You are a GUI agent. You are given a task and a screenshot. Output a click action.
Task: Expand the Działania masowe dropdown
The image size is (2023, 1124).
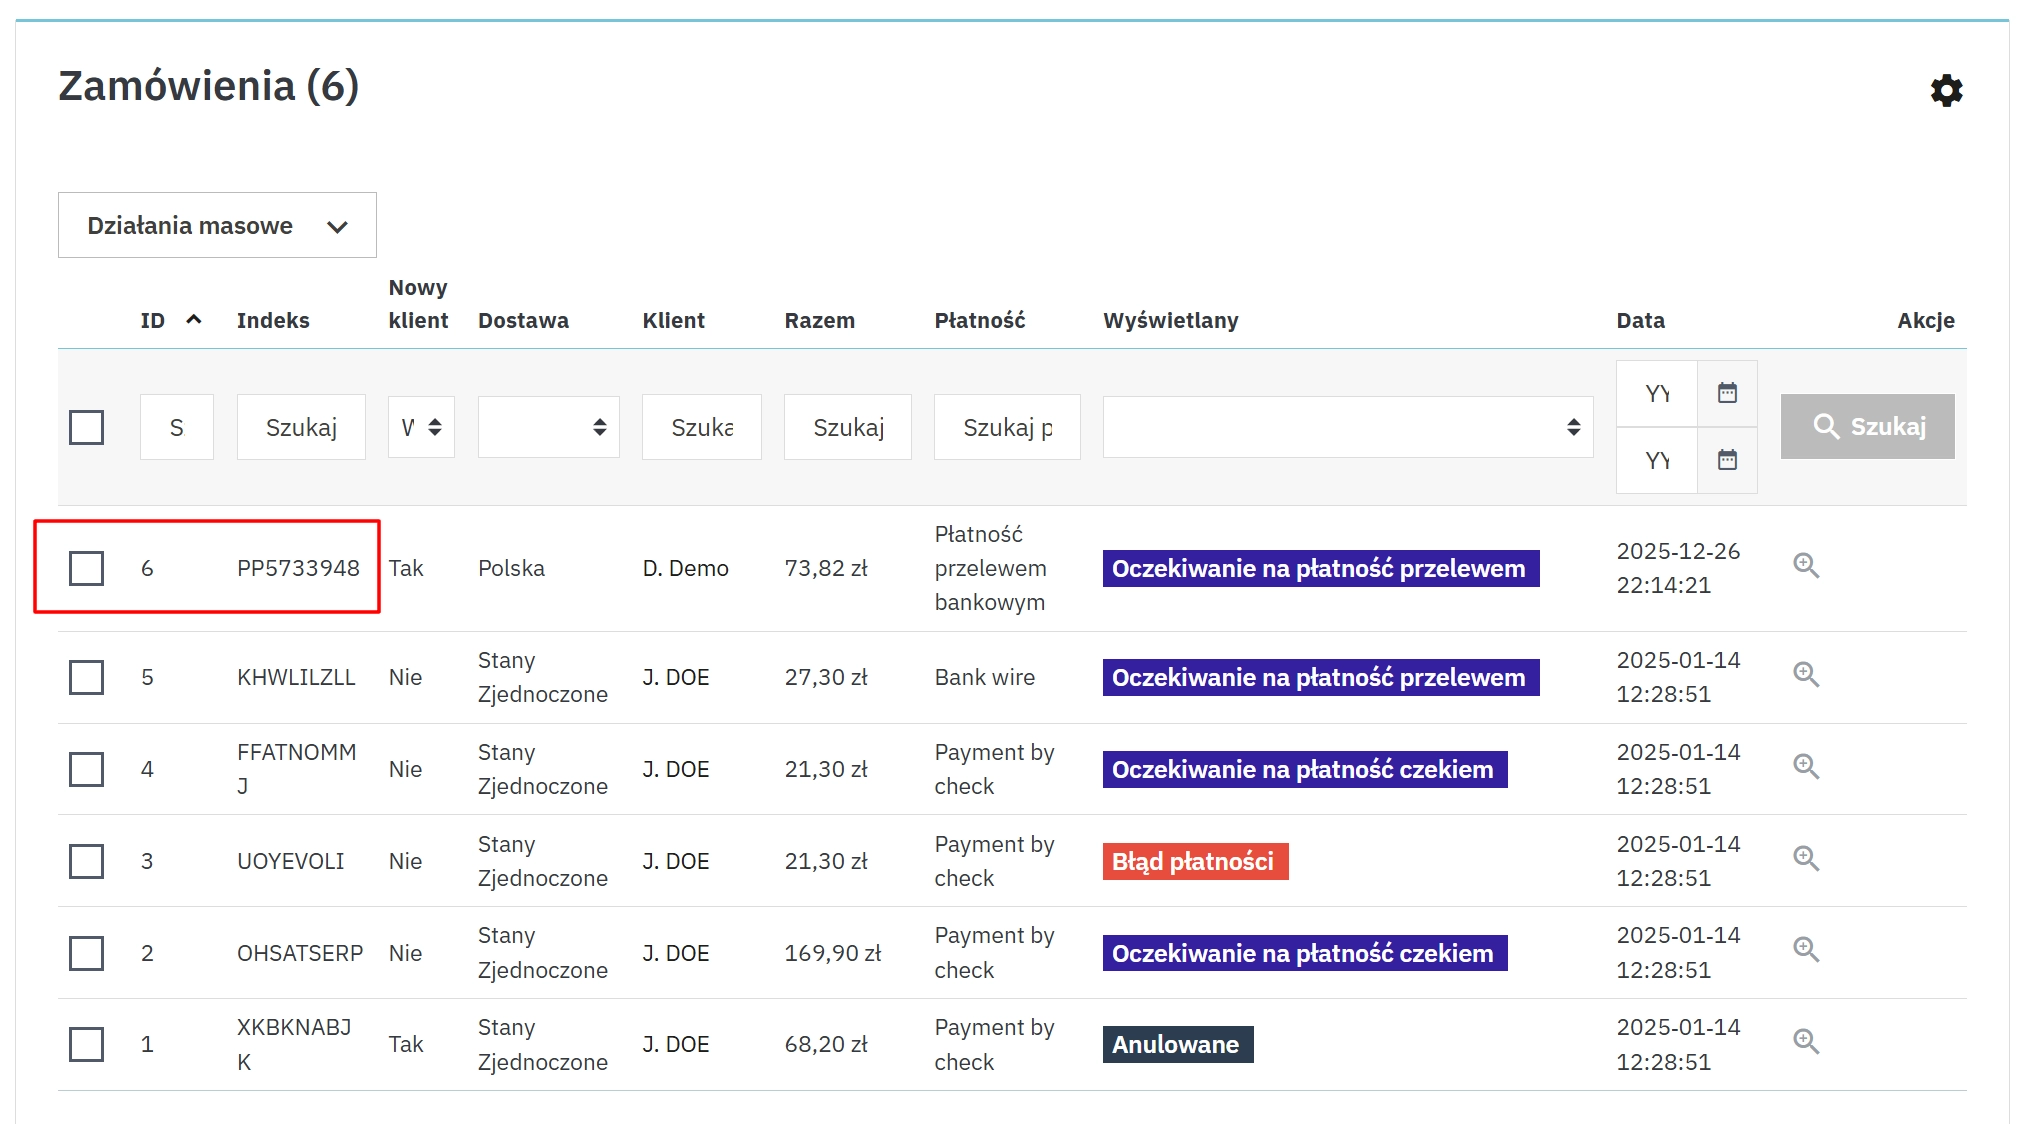click(216, 225)
